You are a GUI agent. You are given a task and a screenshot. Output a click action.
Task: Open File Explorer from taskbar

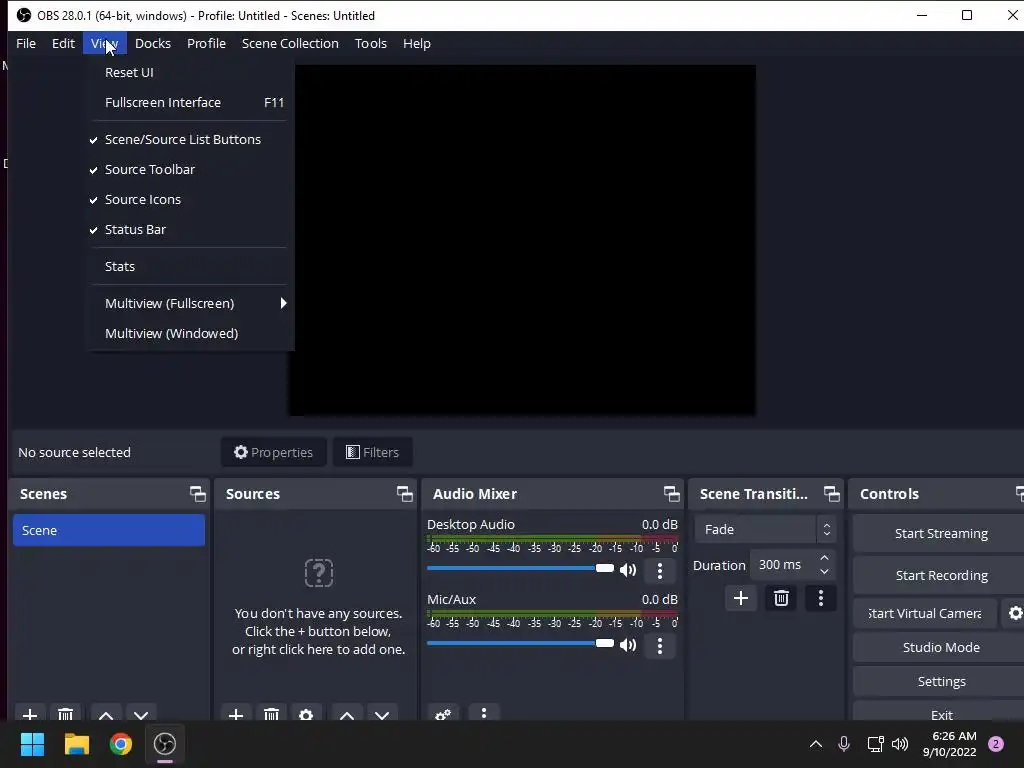(x=76, y=744)
